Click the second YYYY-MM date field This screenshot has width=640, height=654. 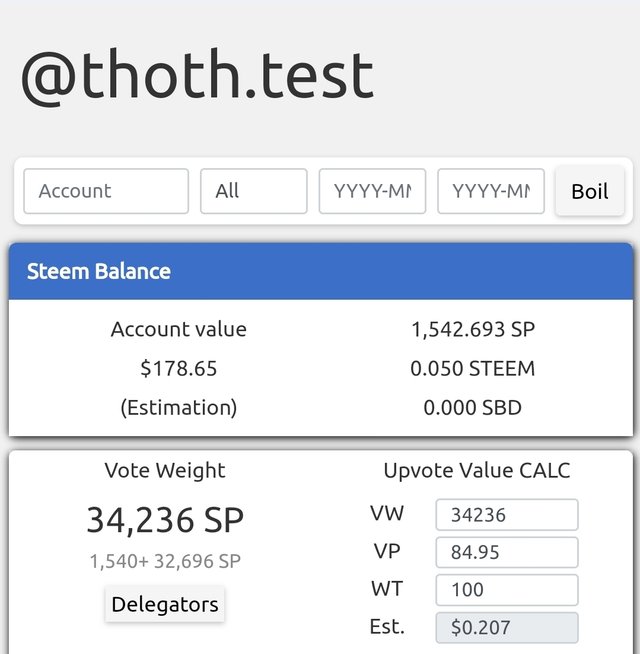point(491,191)
